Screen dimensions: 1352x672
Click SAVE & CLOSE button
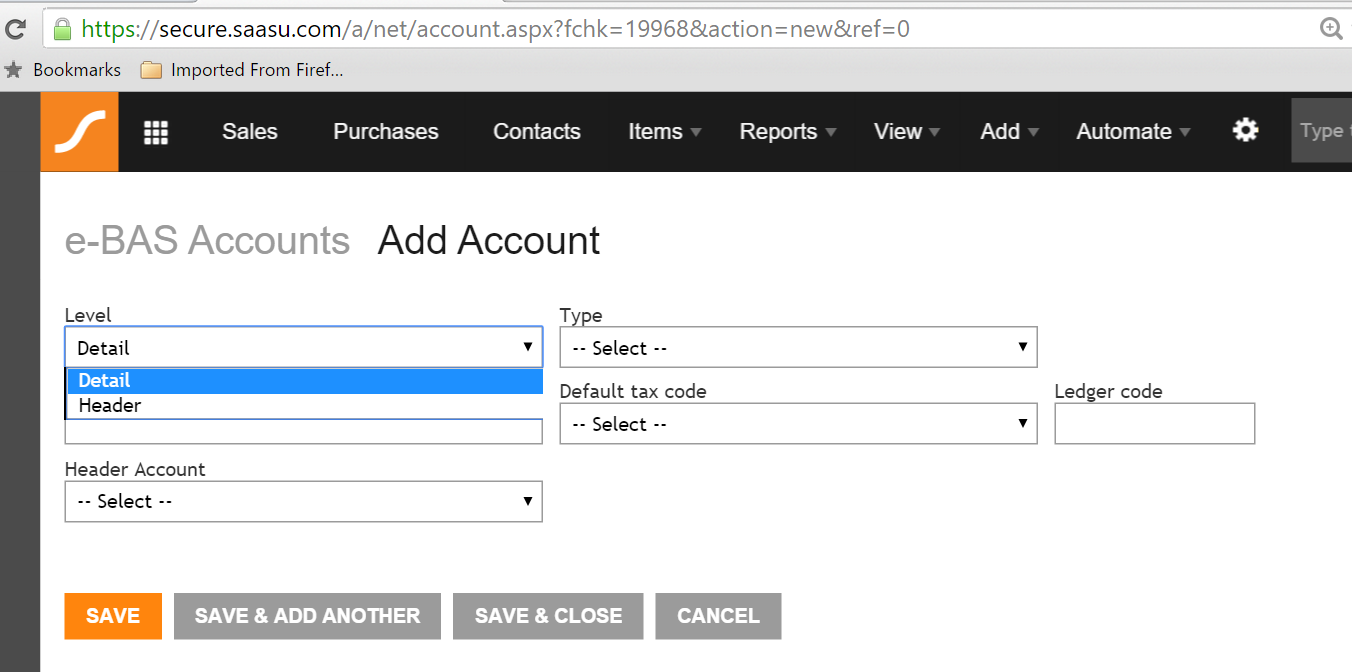(x=548, y=616)
